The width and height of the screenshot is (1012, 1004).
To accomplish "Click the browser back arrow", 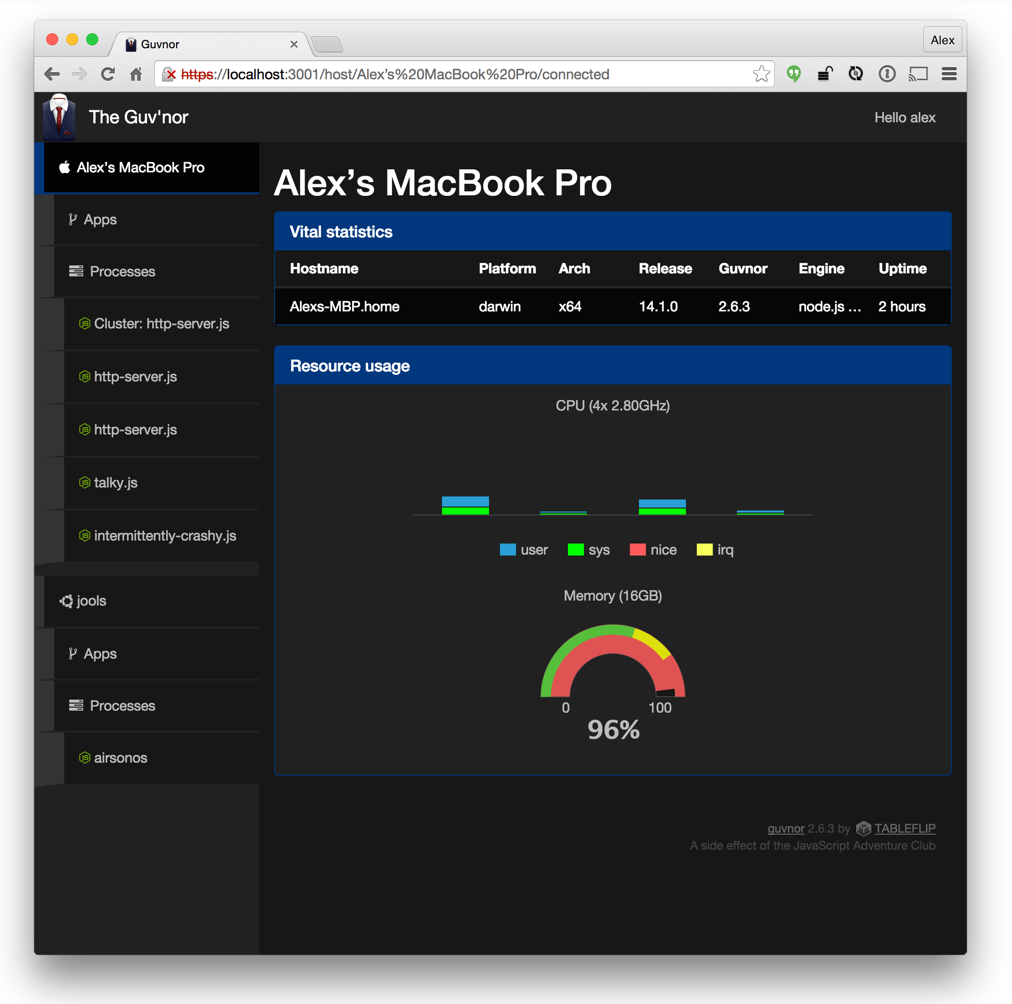I will click(52, 74).
